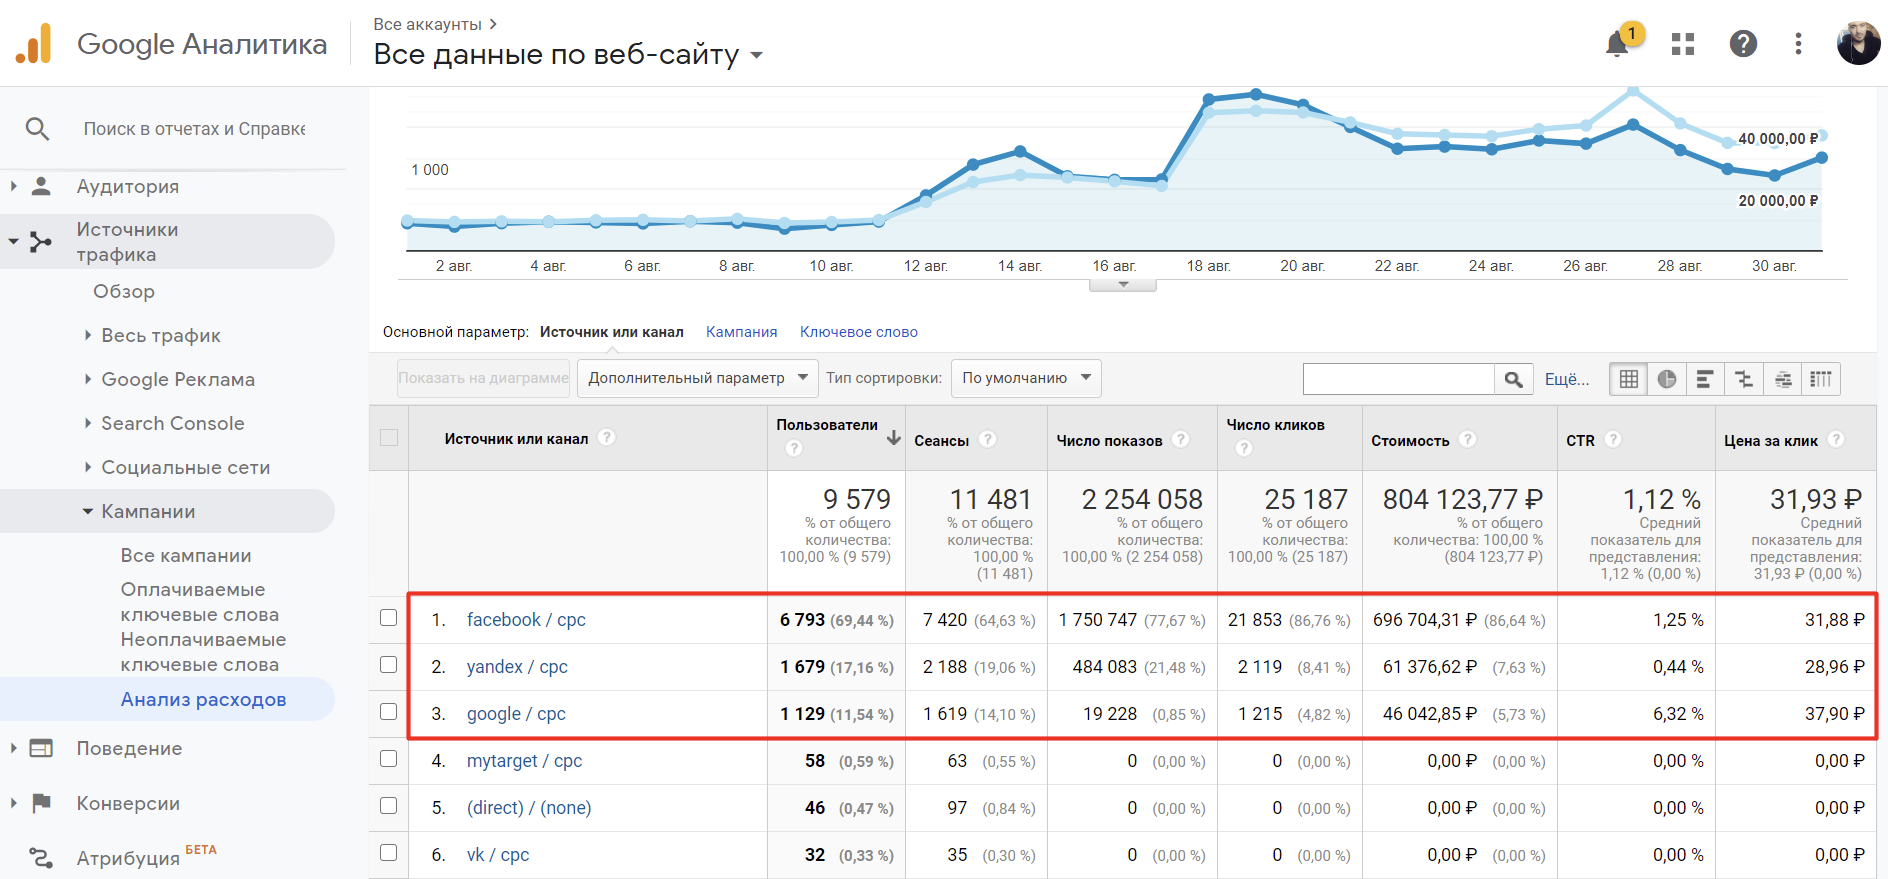This screenshot has height=879, width=1888.
Task: Collapse the Источники трафика section
Action: [13, 241]
